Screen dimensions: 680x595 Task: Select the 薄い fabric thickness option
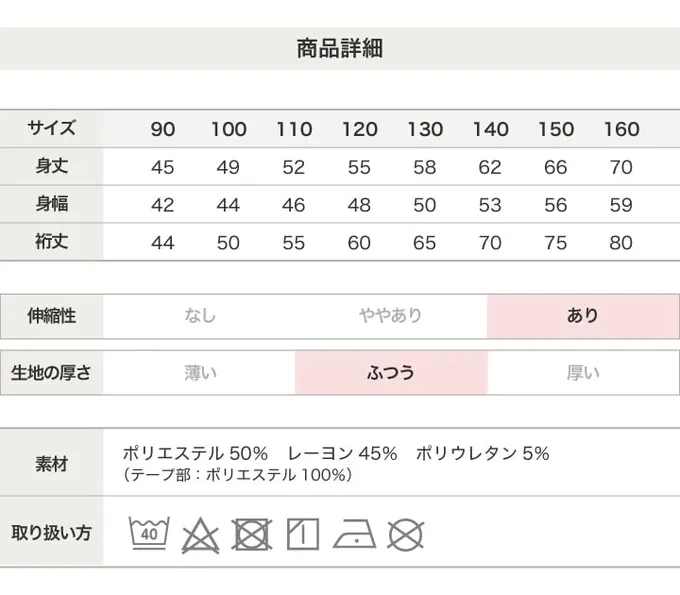[x=199, y=373]
